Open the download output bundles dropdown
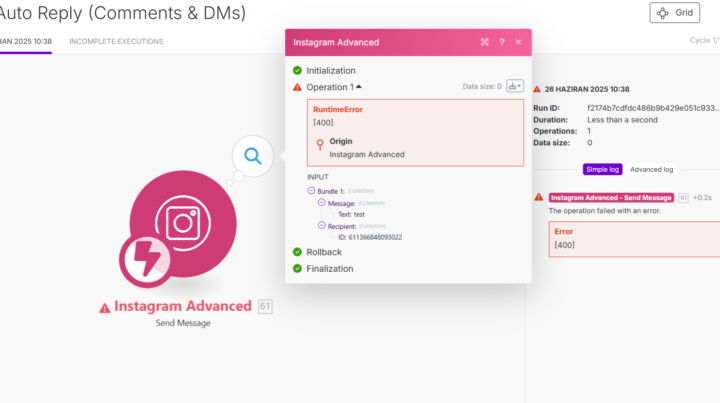This screenshot has width=720, height=403. (515, 86)
